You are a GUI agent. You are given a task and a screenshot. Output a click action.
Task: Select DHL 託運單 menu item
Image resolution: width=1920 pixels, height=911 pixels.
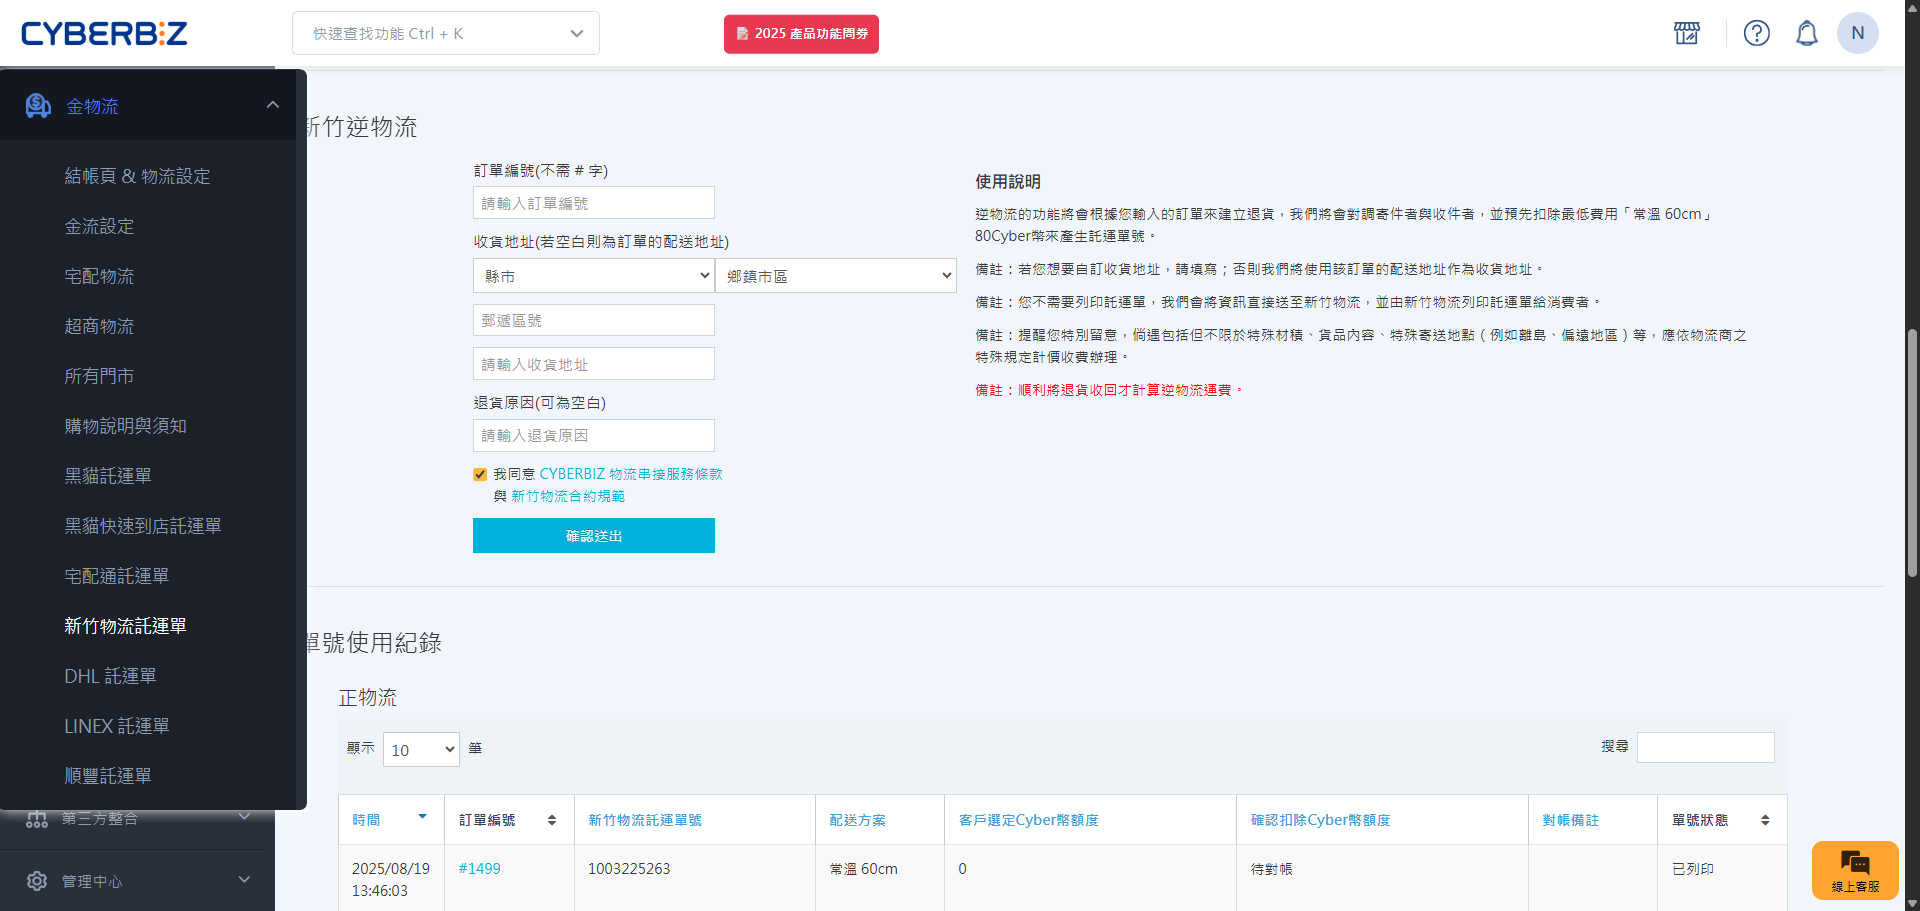[x=110, y=676]
